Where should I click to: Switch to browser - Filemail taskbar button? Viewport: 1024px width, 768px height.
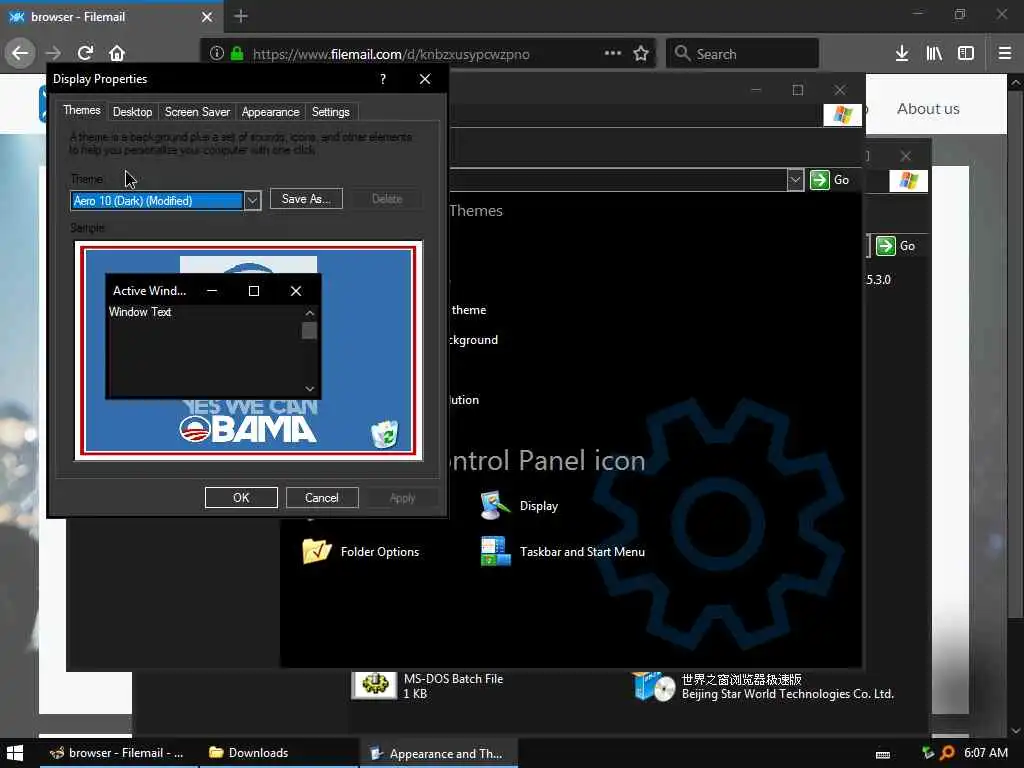coord(120,753)
